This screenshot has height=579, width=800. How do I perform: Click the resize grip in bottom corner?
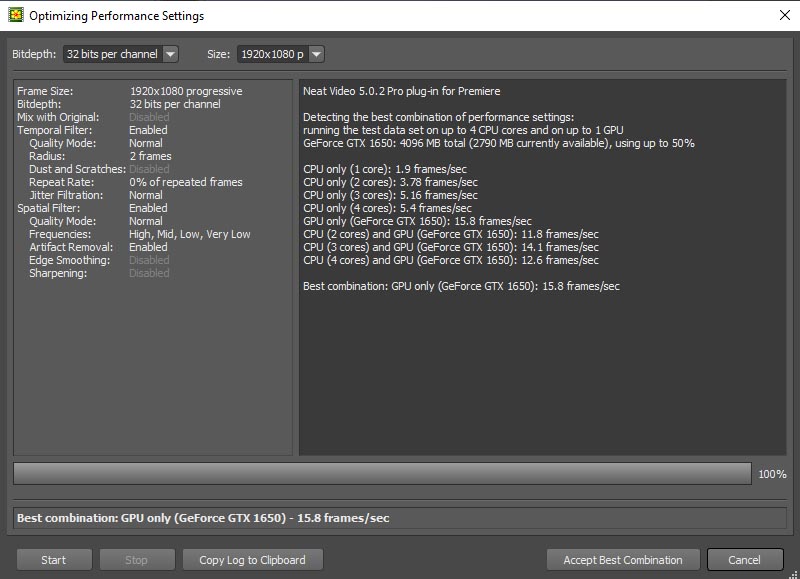click(x=794, y=574)
